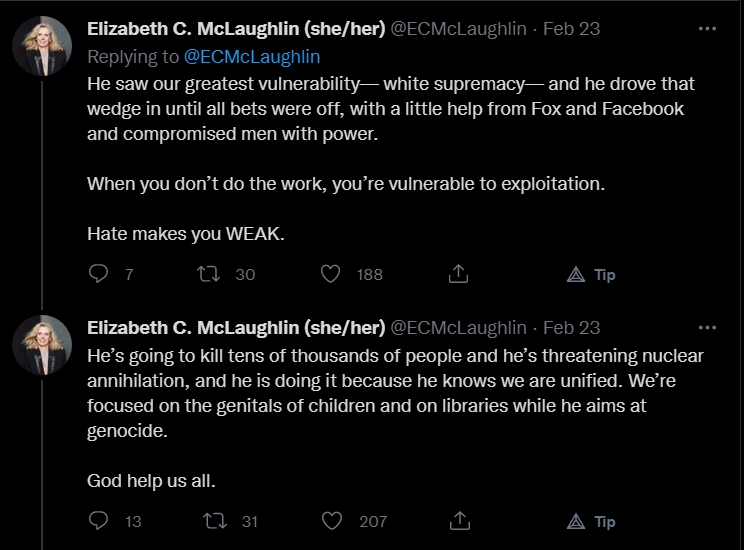The height and width of the screenshot is (550, 744).
Task: Retweet the 'Hate makes you WEAK' tweet
Action: [210, 273]
